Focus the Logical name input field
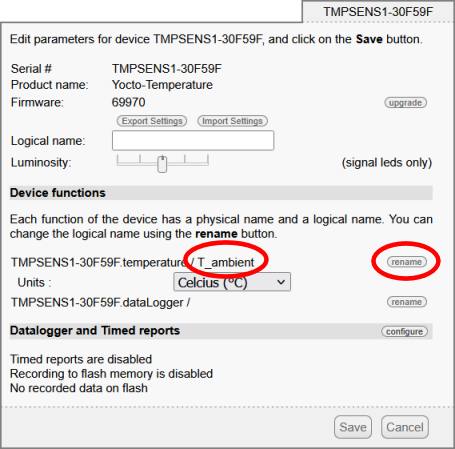Image resolution: width=455 pixels, height=449 pixels. tap(193, 140)
